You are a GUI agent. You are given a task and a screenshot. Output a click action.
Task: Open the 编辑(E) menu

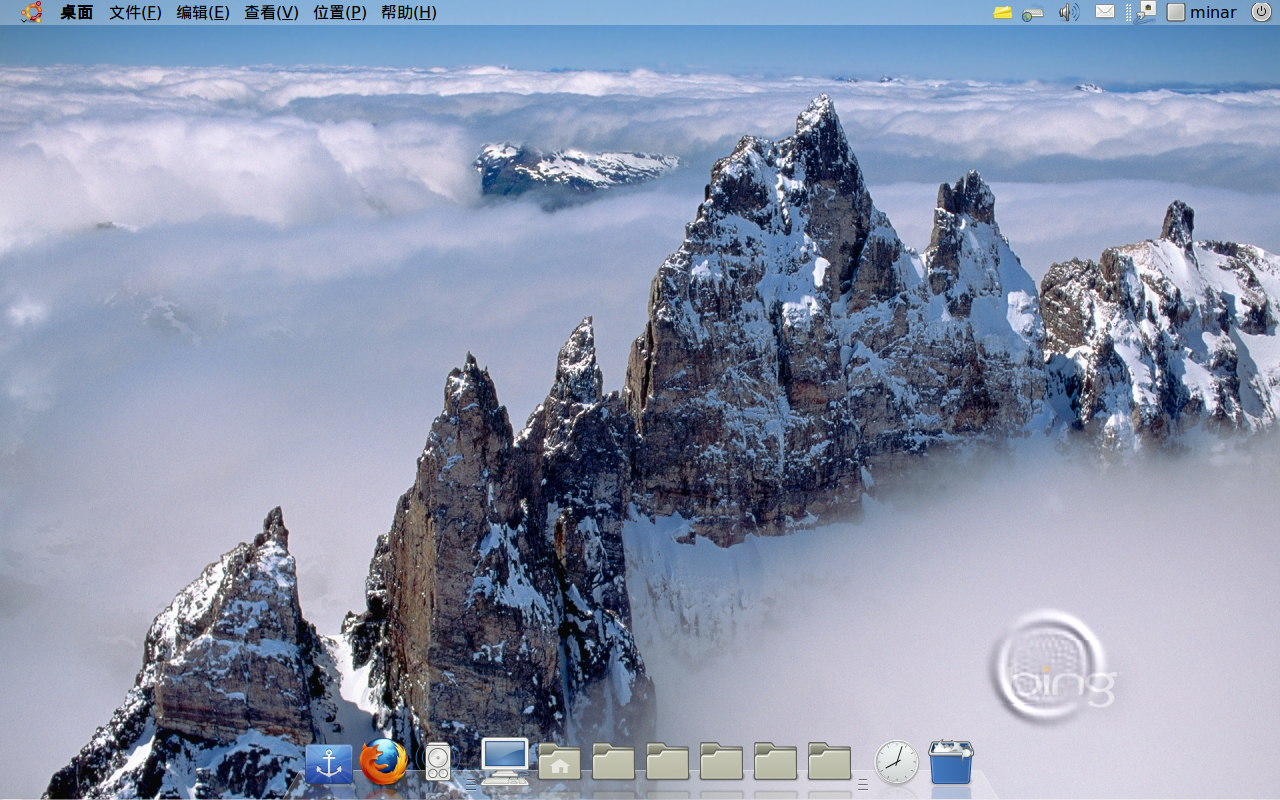203,13
